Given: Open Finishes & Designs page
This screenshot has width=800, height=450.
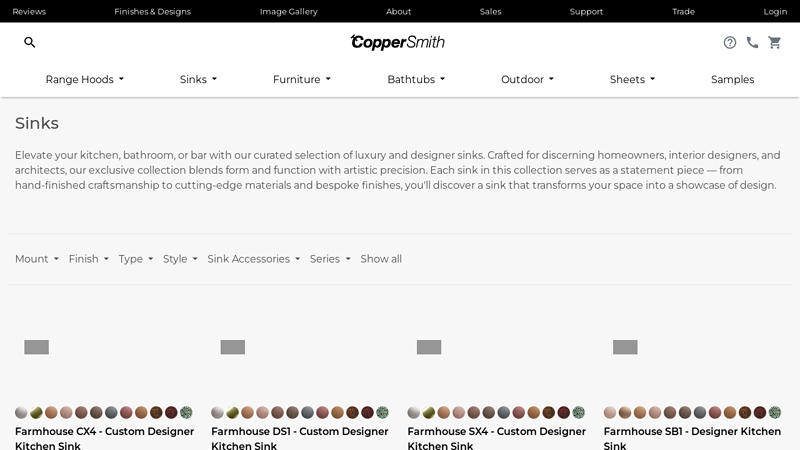Looking at the screenshot, I should tap(152, 12).
